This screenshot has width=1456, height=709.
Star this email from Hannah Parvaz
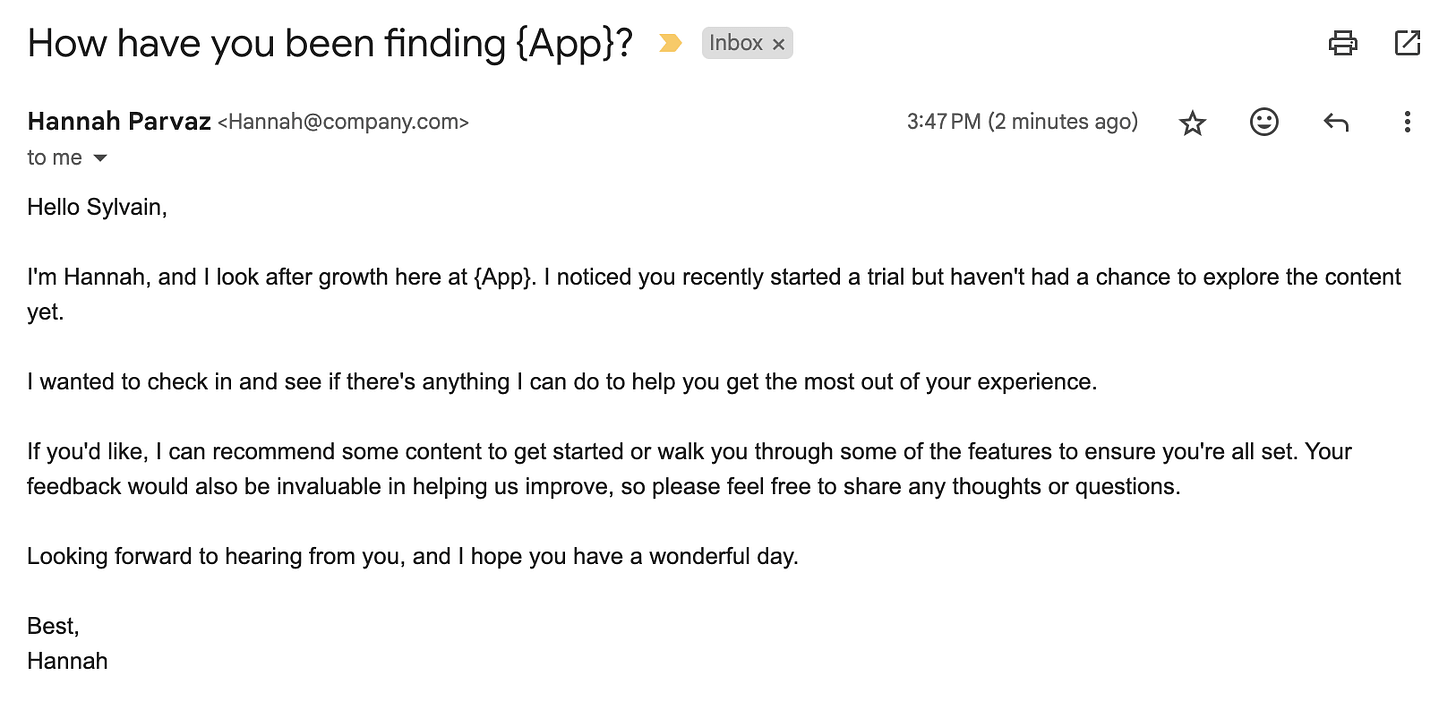point(1192,123)
